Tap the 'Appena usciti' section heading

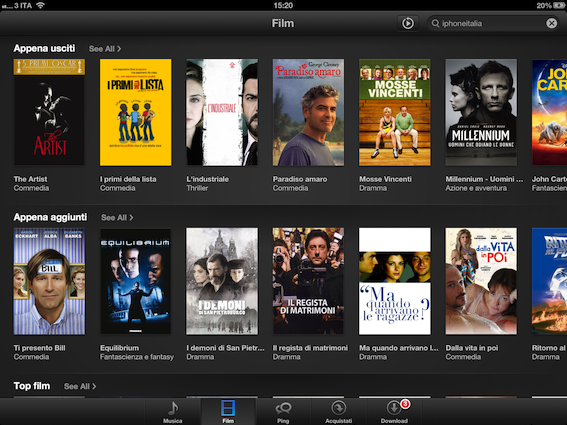pyautogui.click(x=44, y=48)
